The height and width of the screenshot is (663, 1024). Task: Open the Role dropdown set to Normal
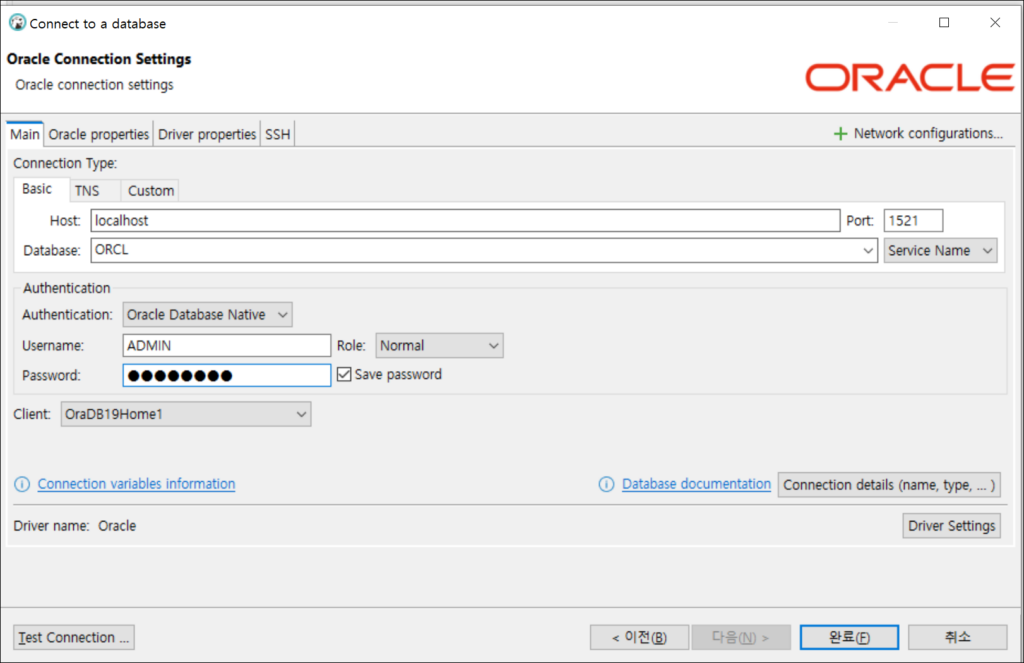(x=440, y=346)
